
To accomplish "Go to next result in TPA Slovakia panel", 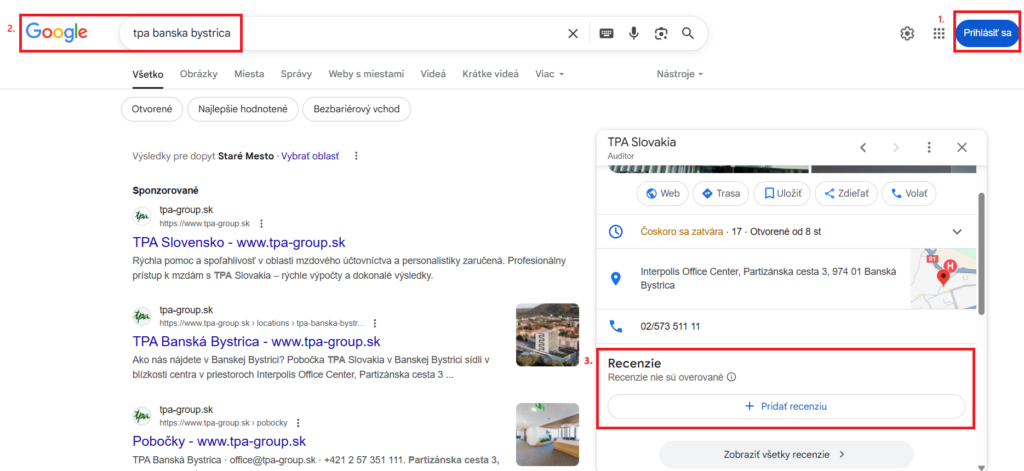I will point(896,148).
